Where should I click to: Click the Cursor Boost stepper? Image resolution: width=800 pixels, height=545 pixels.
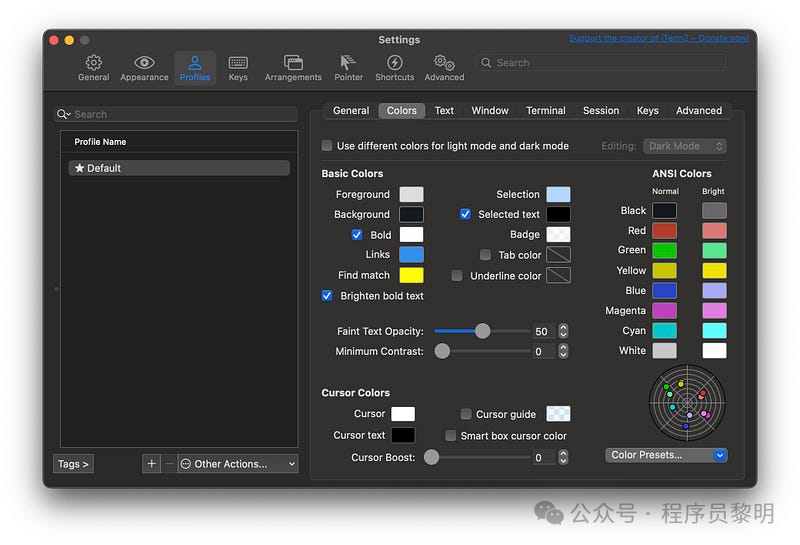coord(563,457)
